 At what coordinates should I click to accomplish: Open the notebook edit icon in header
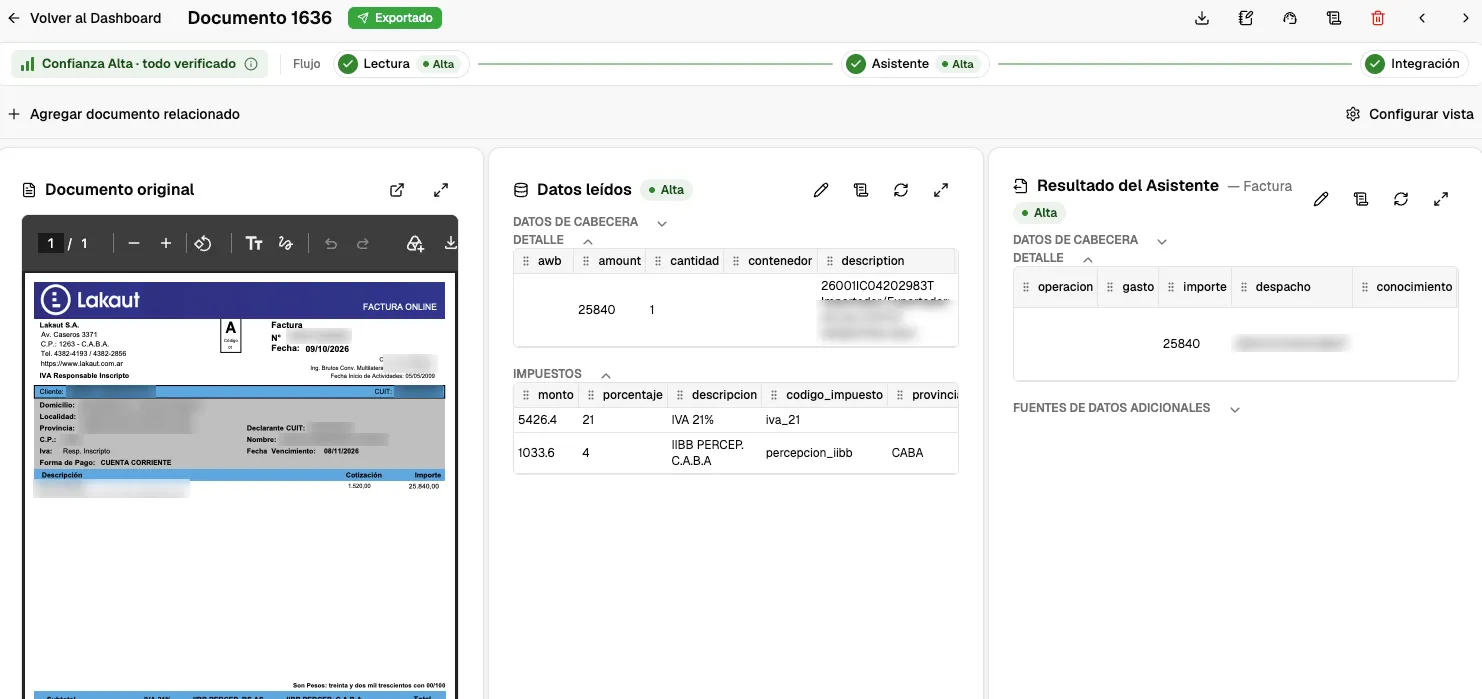[x=1246, y=18]
